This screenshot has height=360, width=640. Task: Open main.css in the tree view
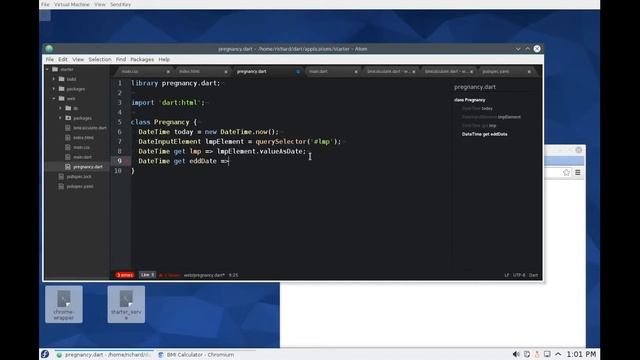tap(82, 147)
